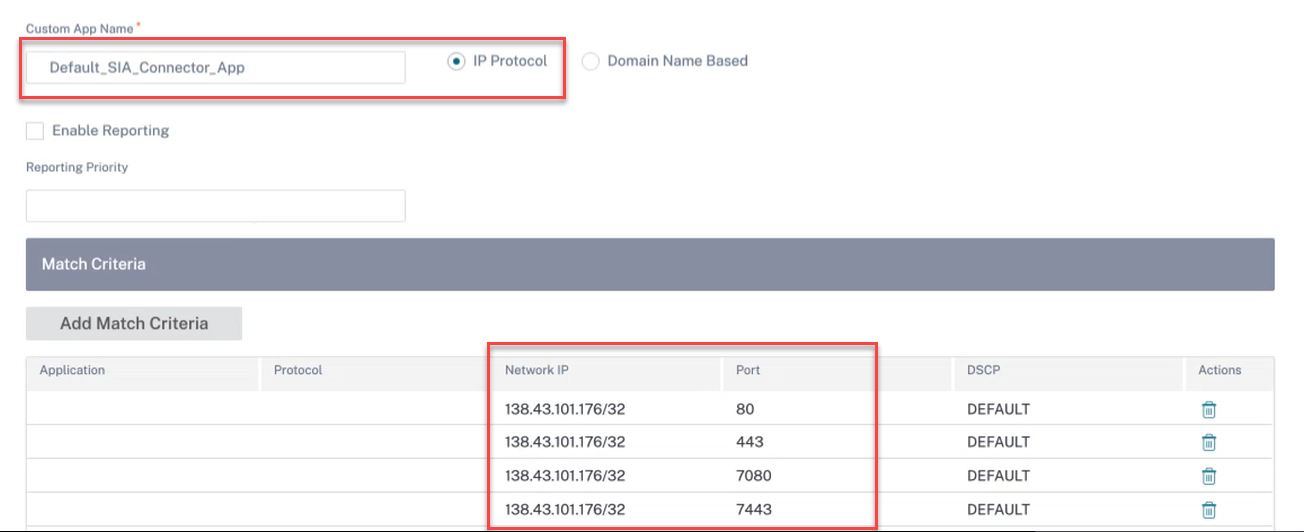Click the DEFAULT DSCP value in port 443 row

coord(998,442)
